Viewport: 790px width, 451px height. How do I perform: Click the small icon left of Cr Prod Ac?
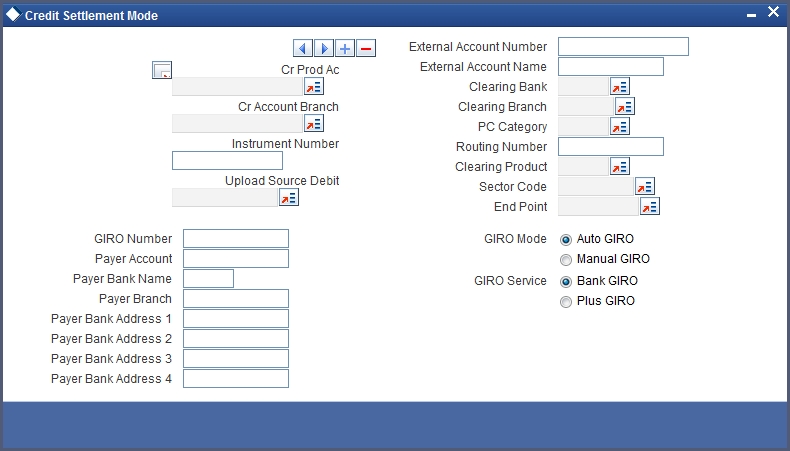[162, 70]
